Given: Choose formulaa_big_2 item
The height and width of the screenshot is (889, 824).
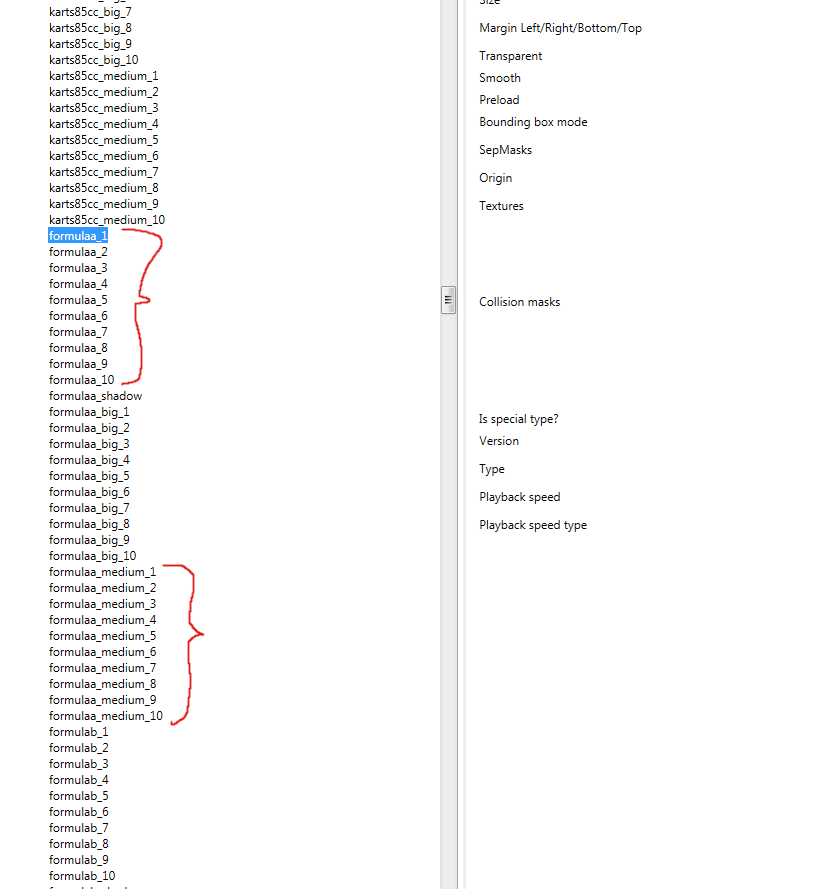Looking at the screenshot, I should [x=89, y=428].
